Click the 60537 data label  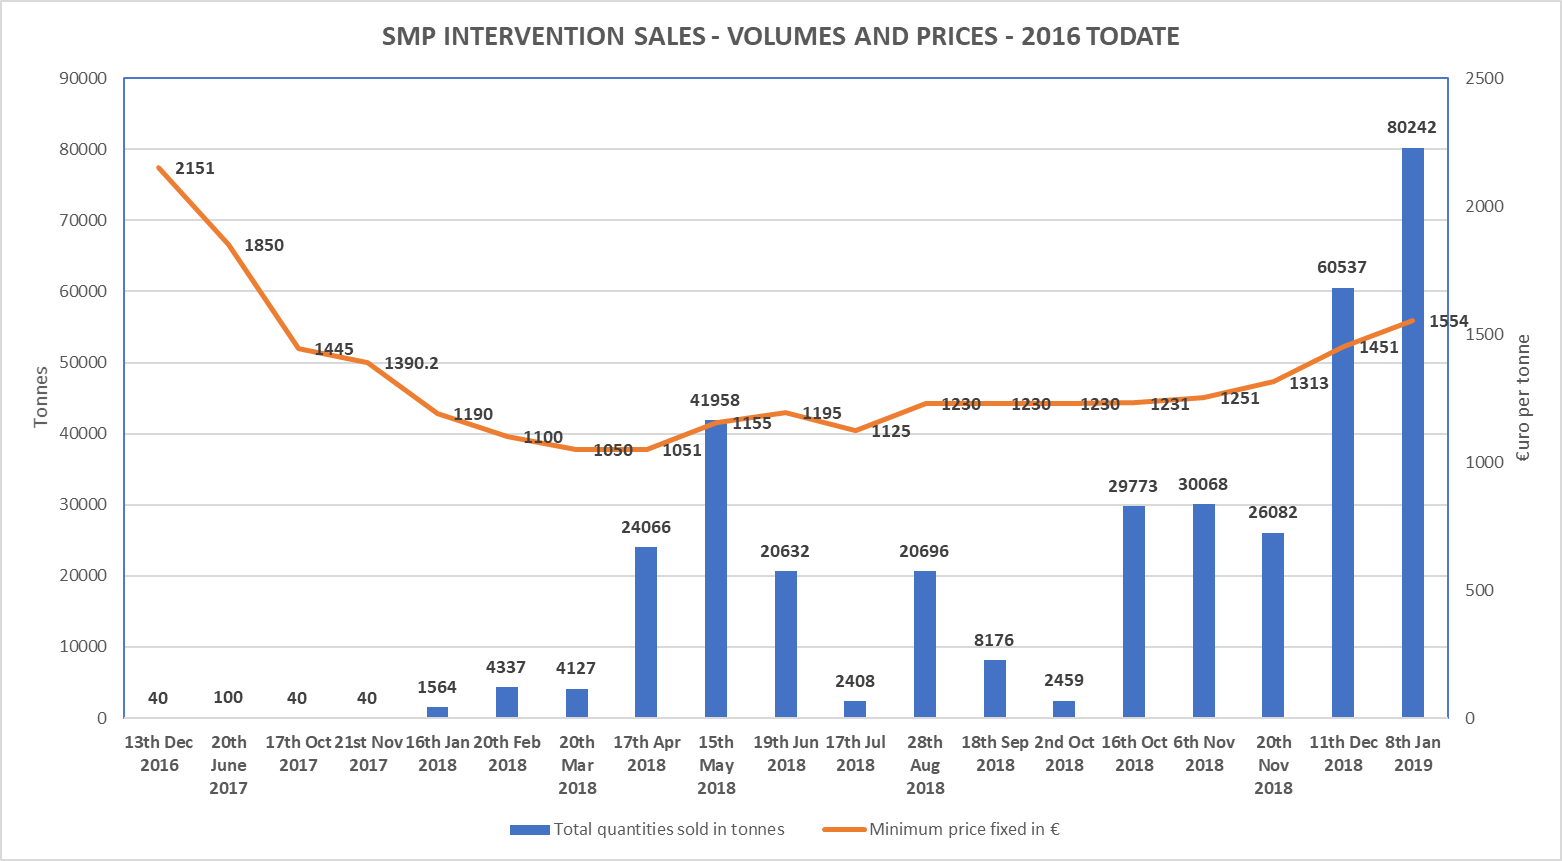pyautogui.click(x=1342, y=267)
